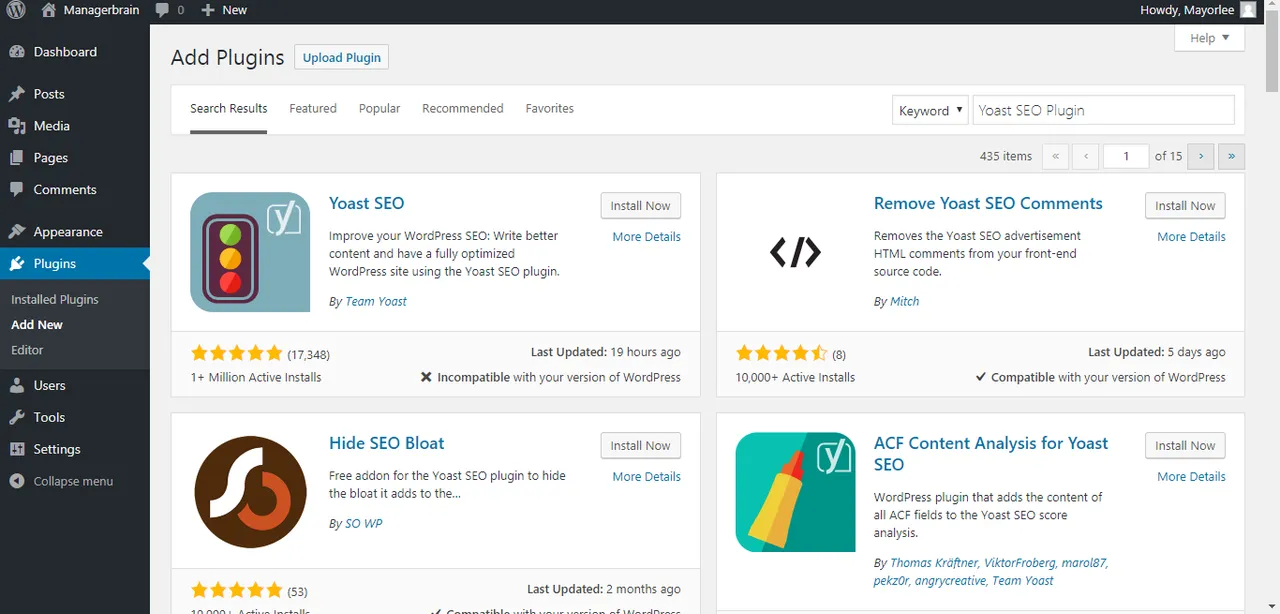The width and height of the screenshot is (1280, 614).
Task: Switch to the Popular tab
Action: [x=380, y=108]
